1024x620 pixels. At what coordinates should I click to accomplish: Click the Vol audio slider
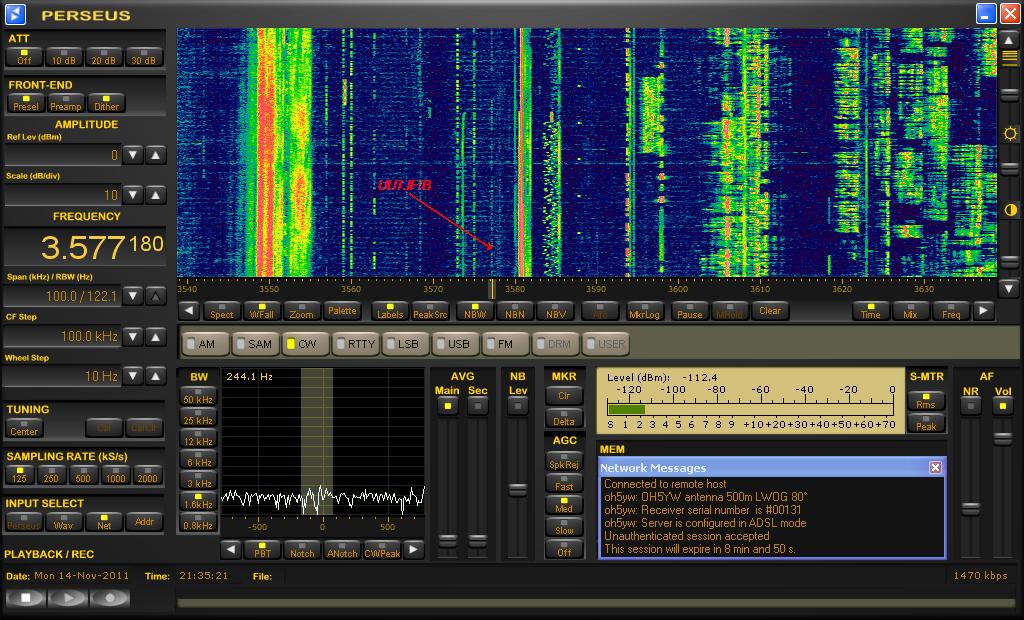1001,439
